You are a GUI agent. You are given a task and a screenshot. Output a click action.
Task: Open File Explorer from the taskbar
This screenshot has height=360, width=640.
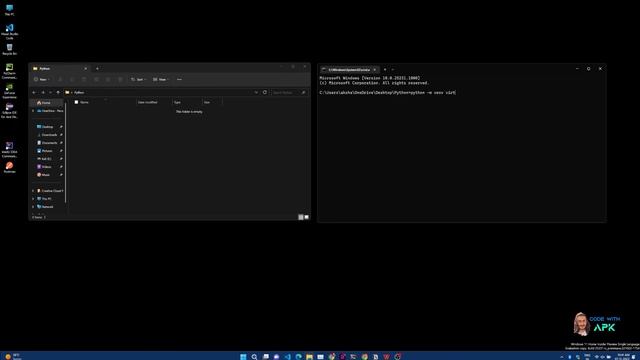309,357
